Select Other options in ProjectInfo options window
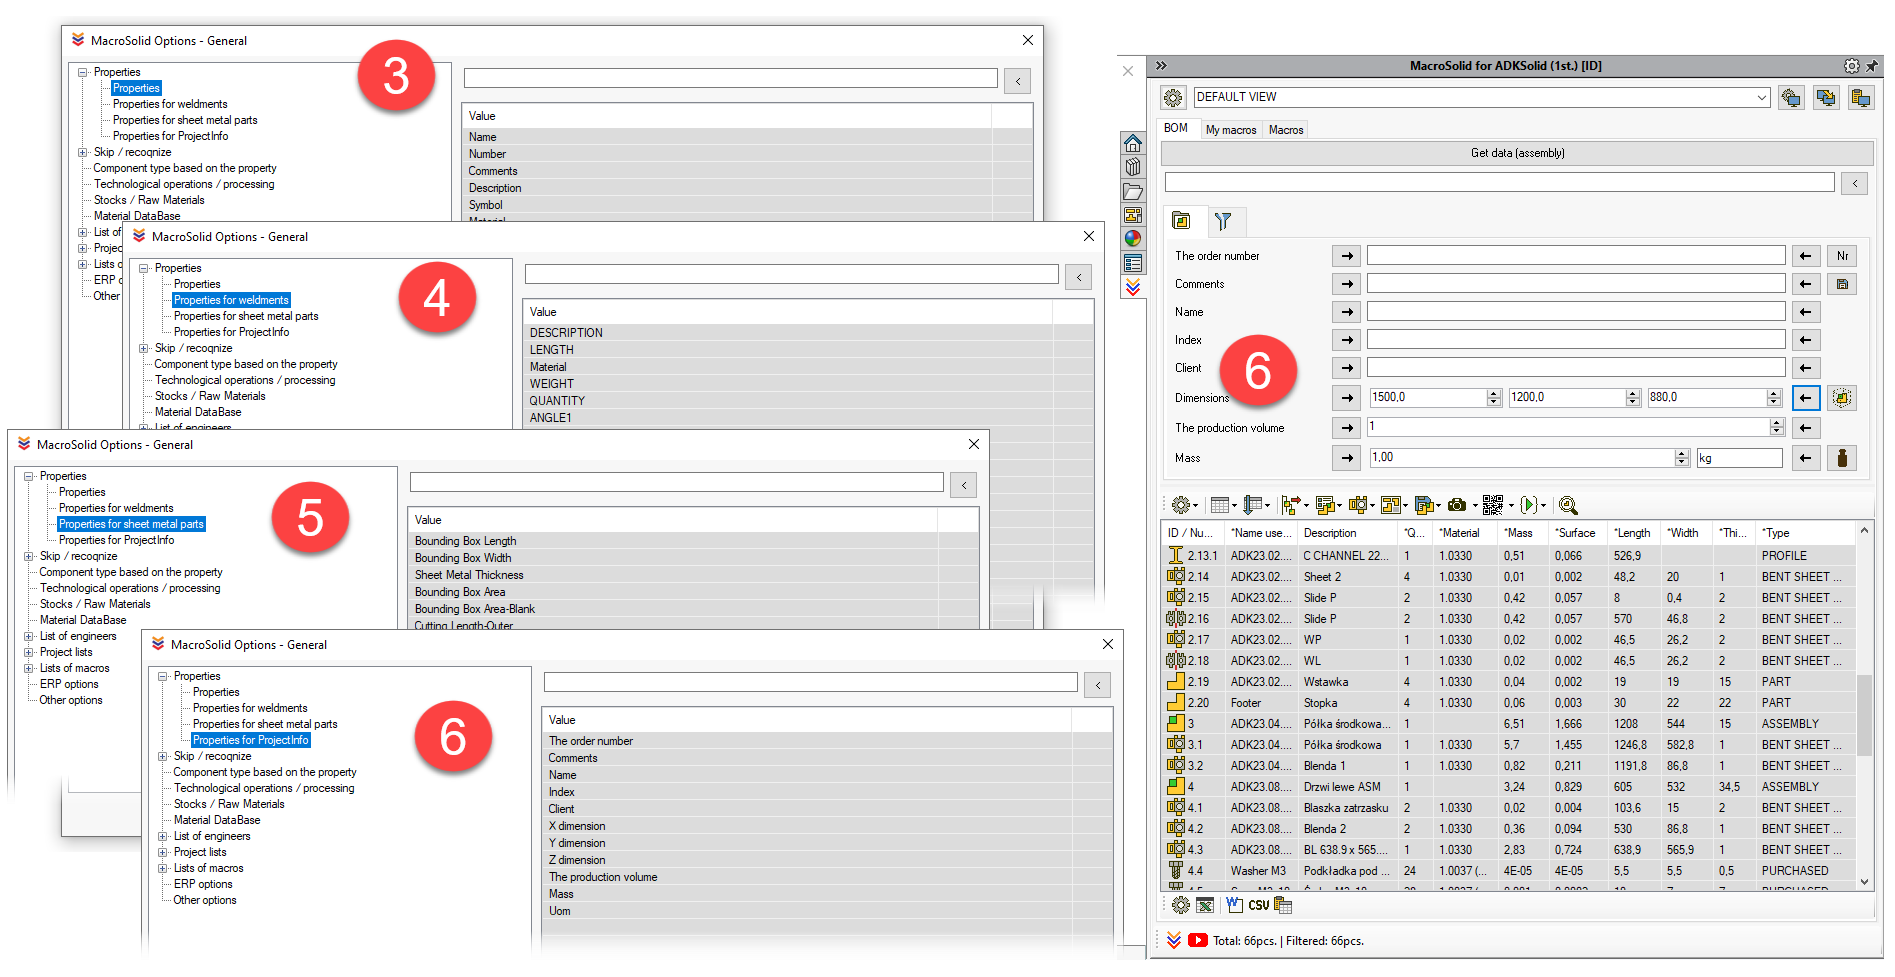Viewport: 1895px width, 977px height. (x=205, y=901)
